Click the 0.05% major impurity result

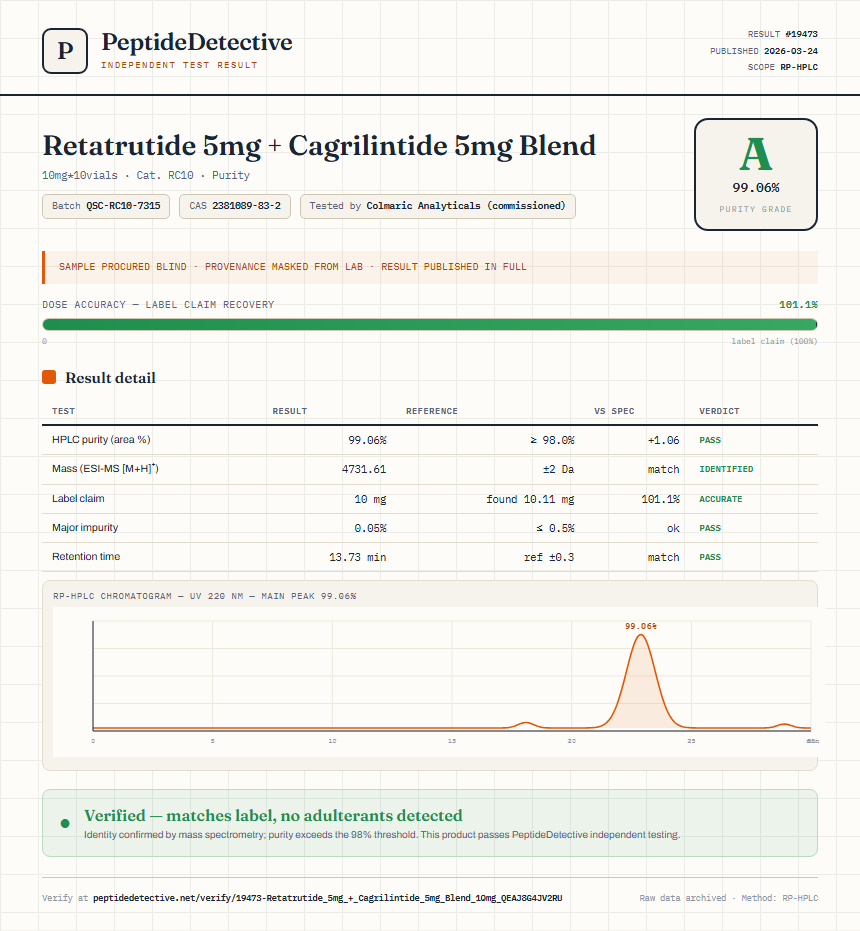(x=370, y=528)
